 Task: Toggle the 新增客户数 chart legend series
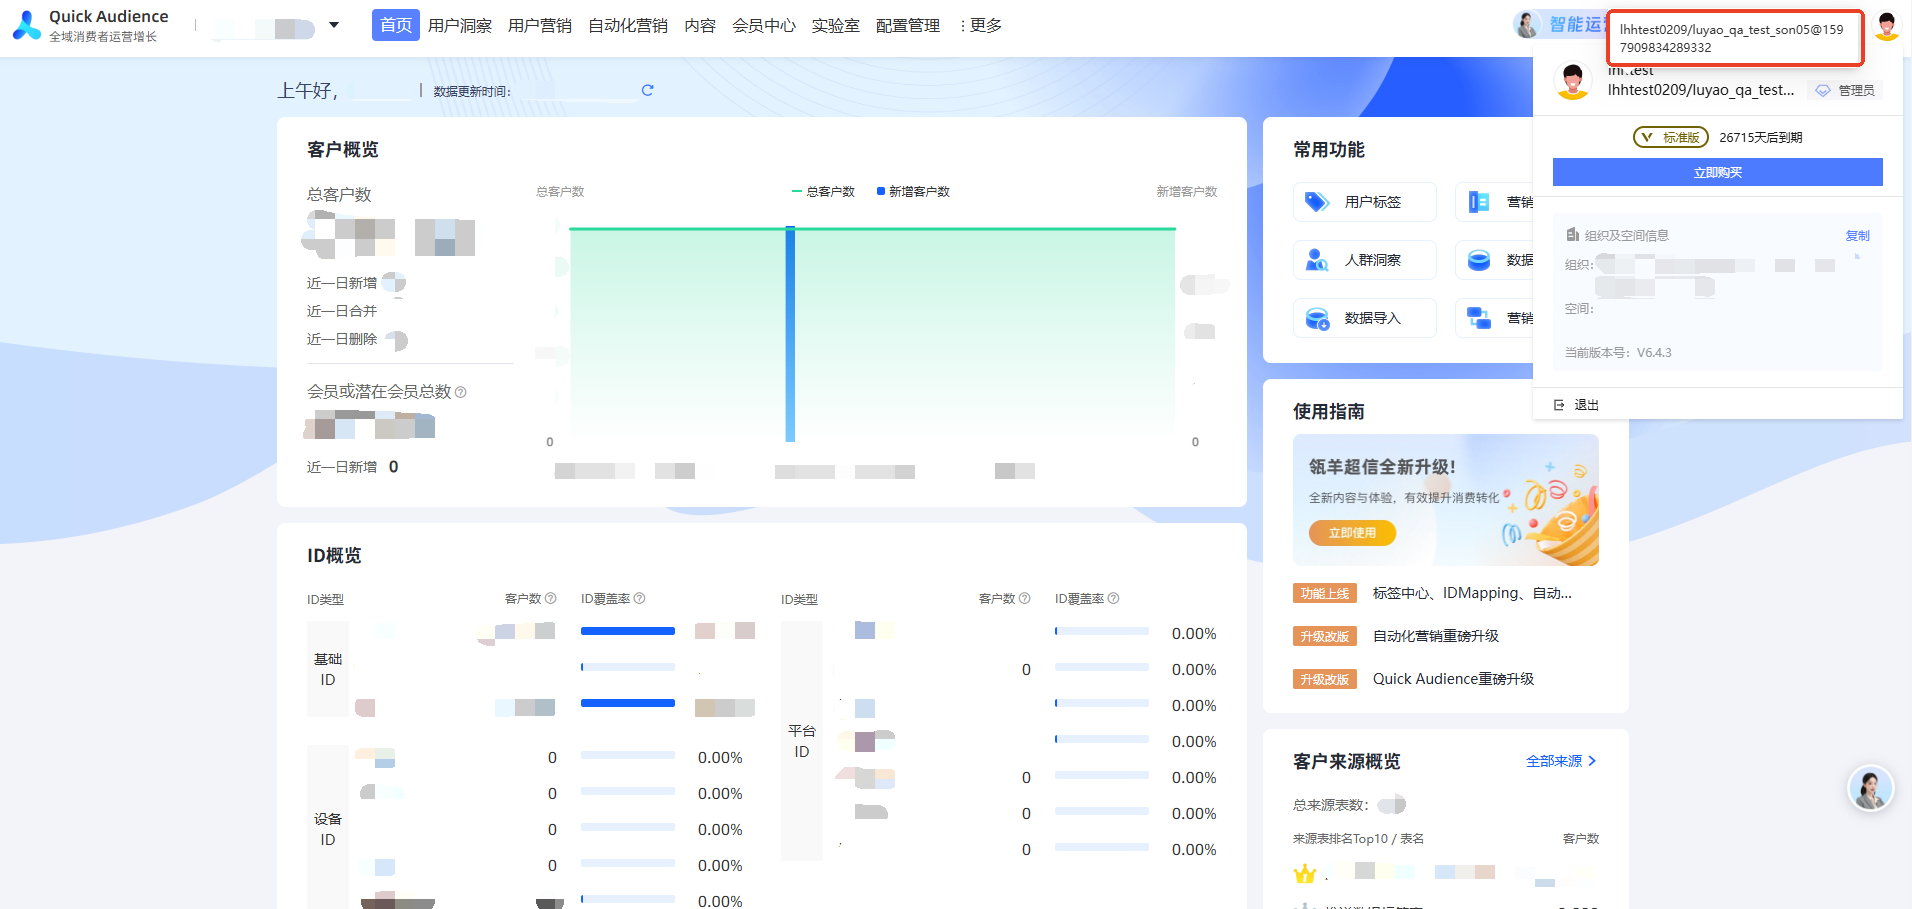pos(913,191)
